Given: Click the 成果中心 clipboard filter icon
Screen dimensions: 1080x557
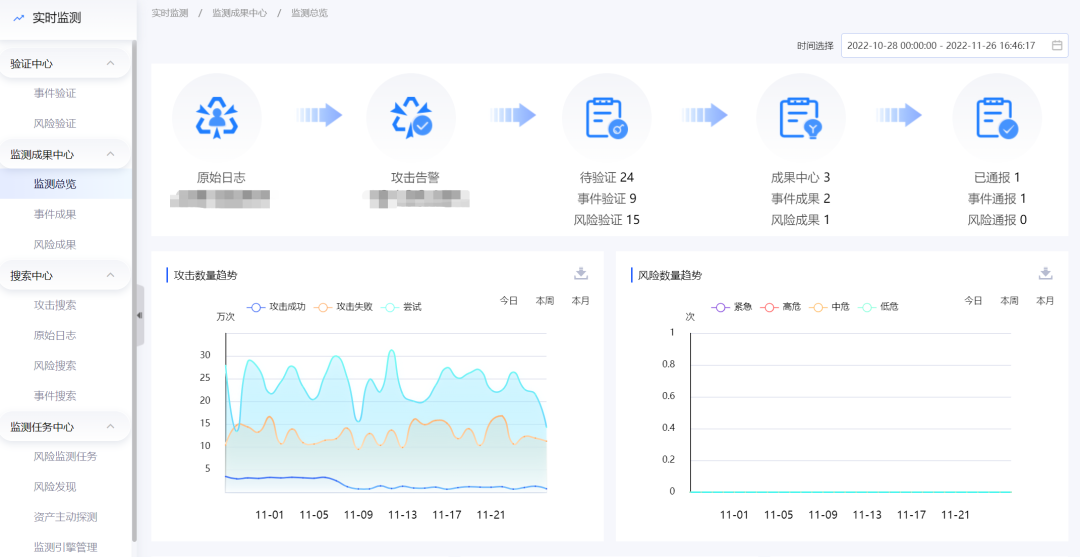Looking at the screenshot, I should point(800,117).
